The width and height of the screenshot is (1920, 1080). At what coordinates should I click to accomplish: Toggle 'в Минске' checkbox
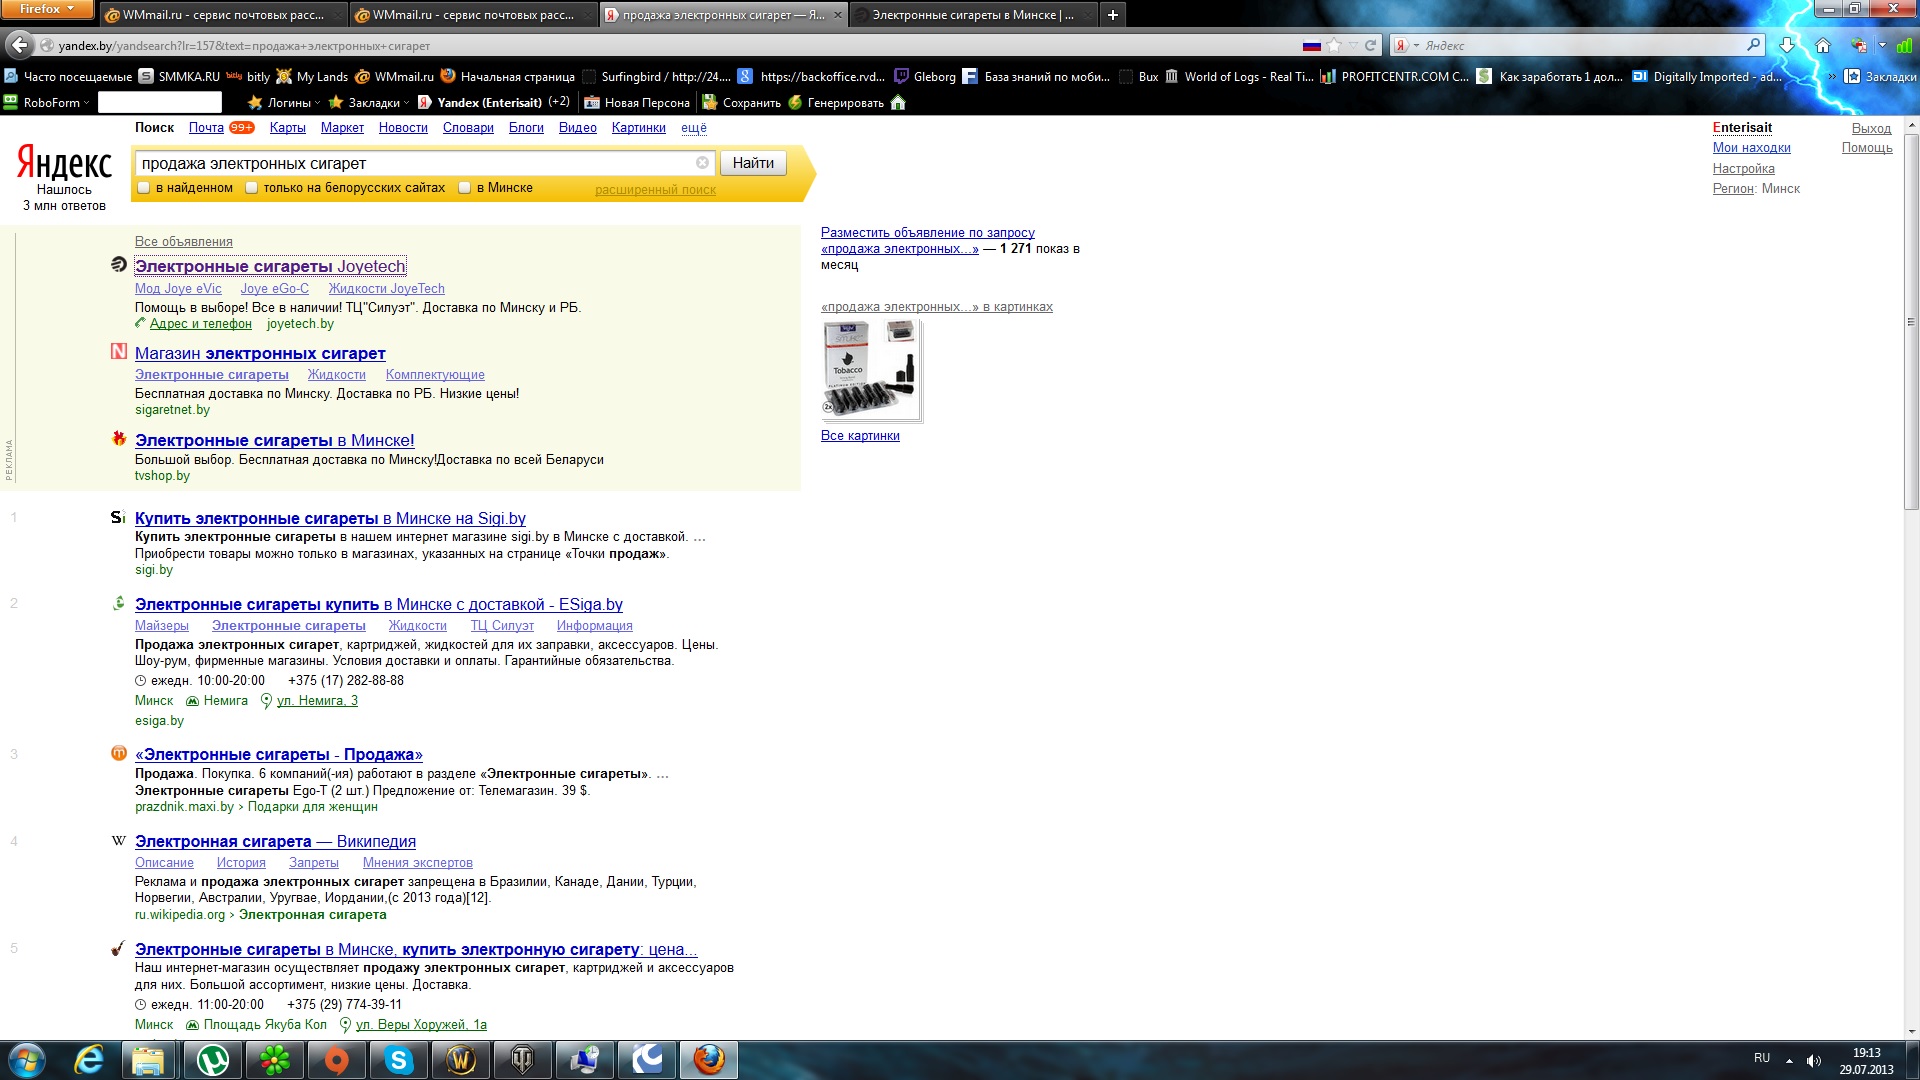pyautogui.click(x=464, y=188)
